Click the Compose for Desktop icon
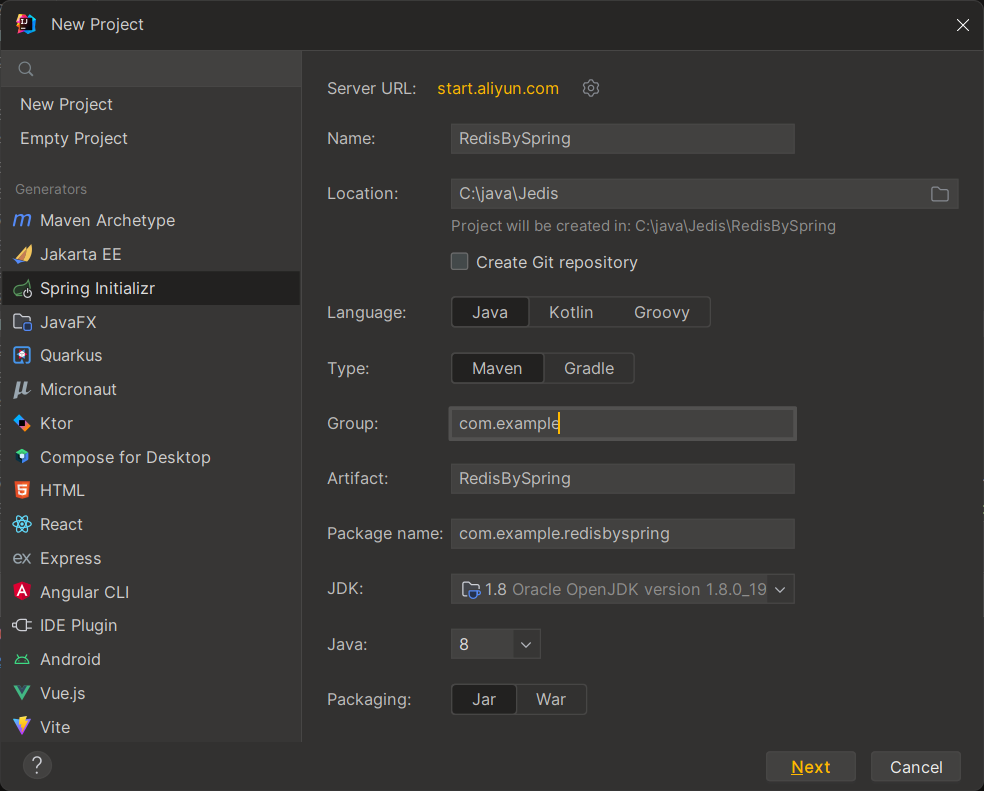Image resolution: width=984 pixels, height=791 pixels. [22, 456]
